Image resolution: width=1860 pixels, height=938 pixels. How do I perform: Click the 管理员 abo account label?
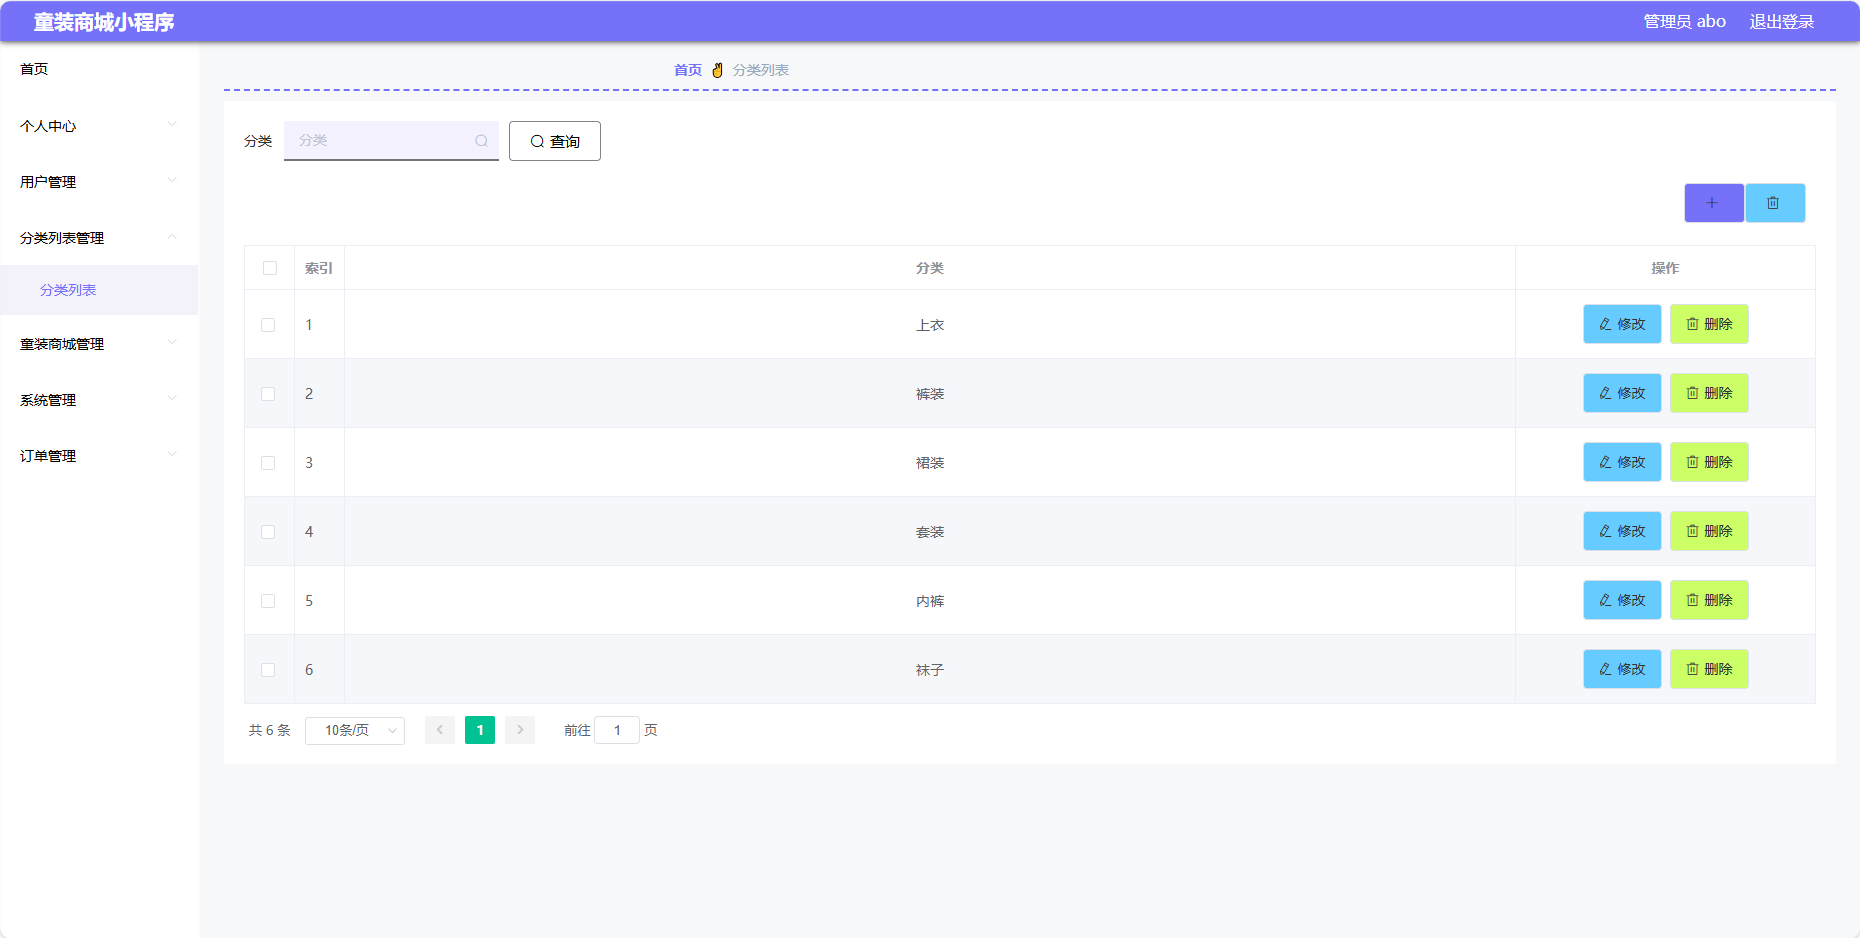tap(1685, 22)
